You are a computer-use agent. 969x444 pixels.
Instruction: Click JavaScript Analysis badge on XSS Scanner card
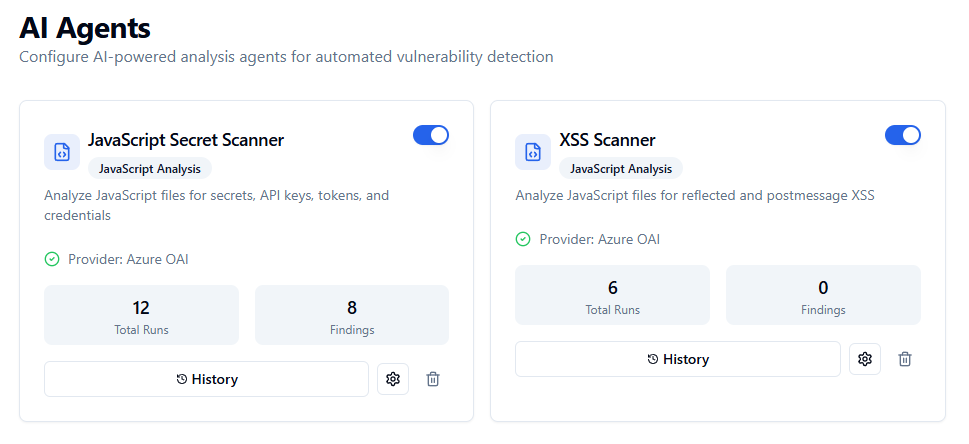tap(621, 169)
